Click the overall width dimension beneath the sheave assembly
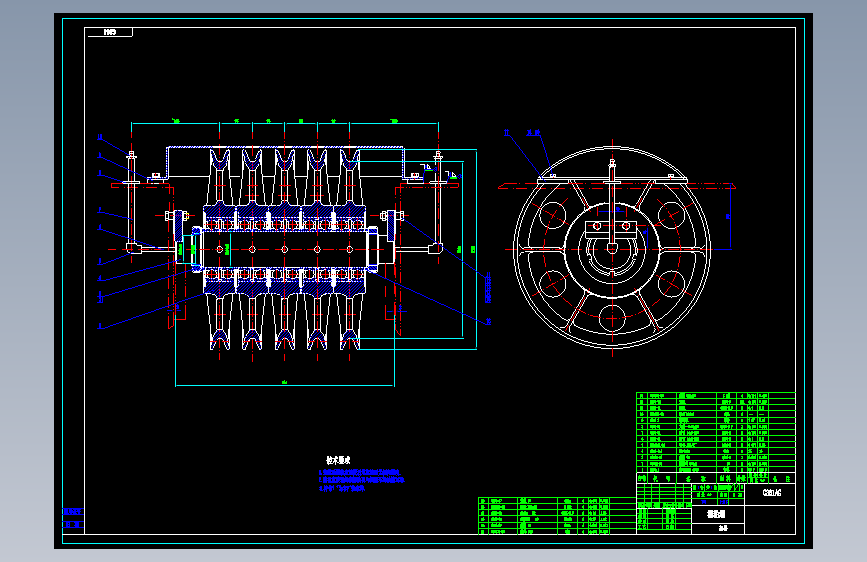The image size is (867, 562). pyautogui.click(x=285, y=382)
